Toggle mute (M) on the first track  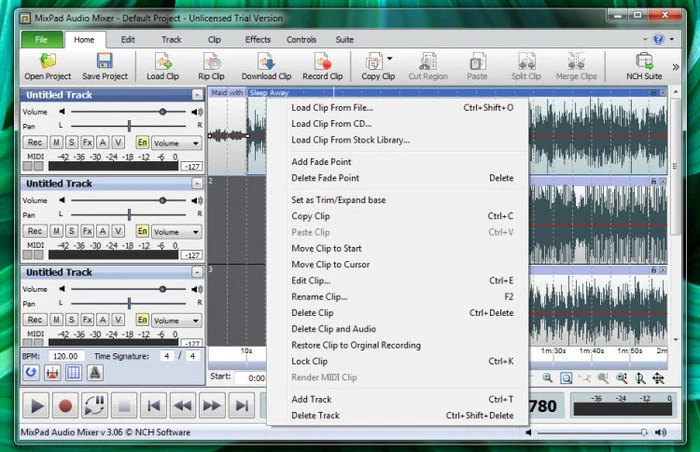pos(56,143)
